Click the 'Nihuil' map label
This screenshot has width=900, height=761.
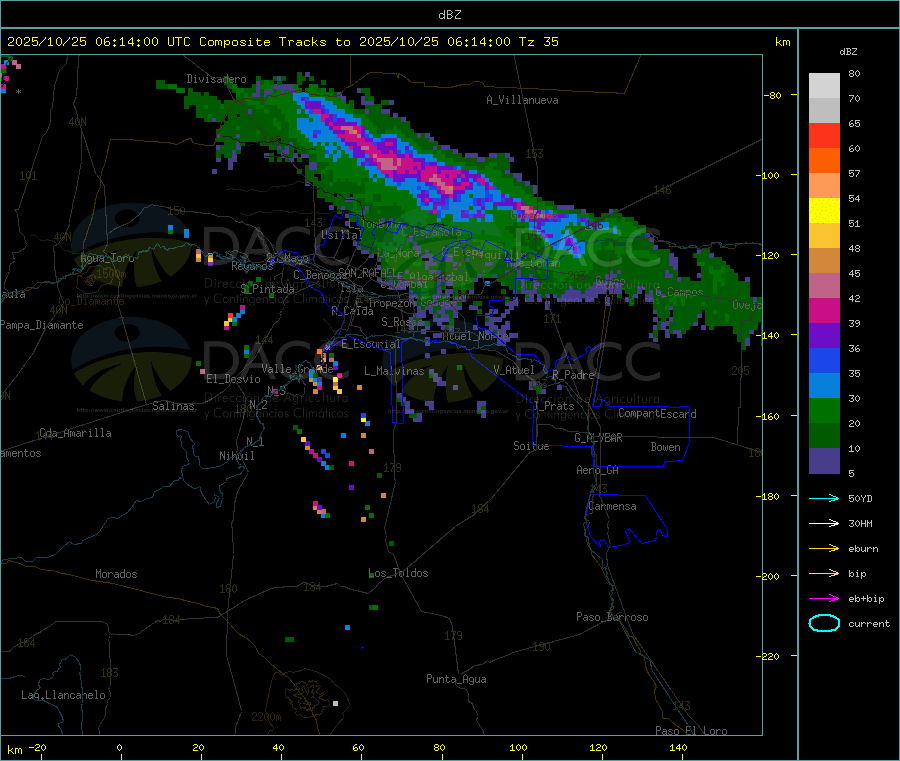(237, 456)
